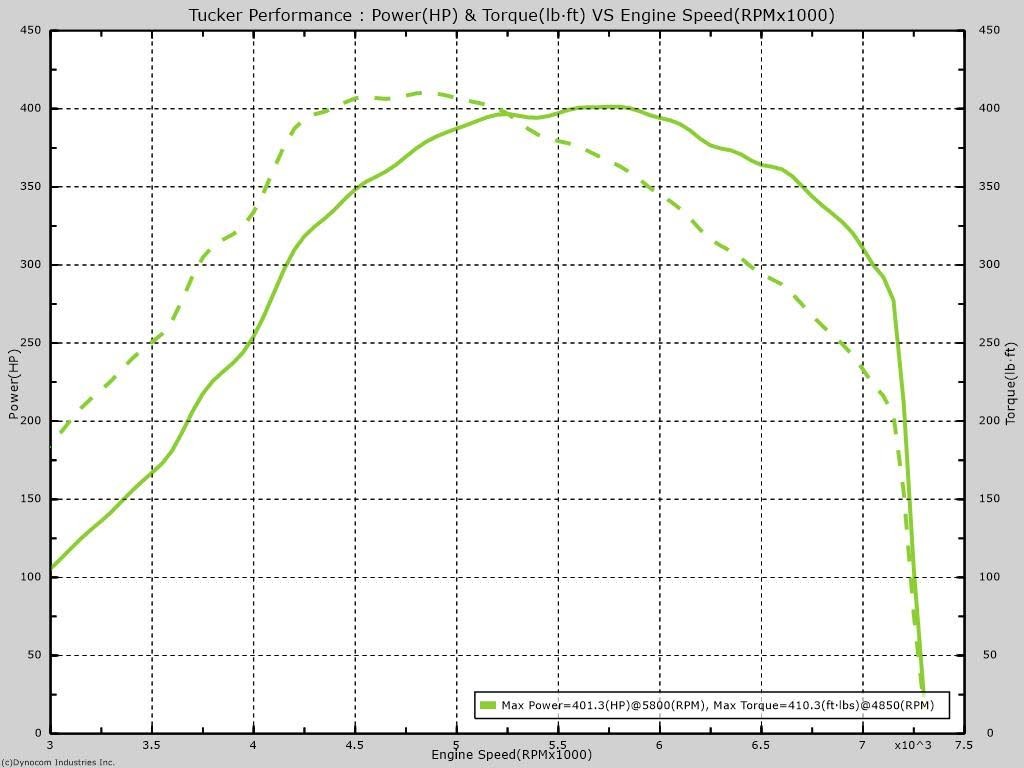Click the '(c)Dynocom Industries Inc.' copyright text
This screenshot has height=768, width=1024.
click(57, 762)
